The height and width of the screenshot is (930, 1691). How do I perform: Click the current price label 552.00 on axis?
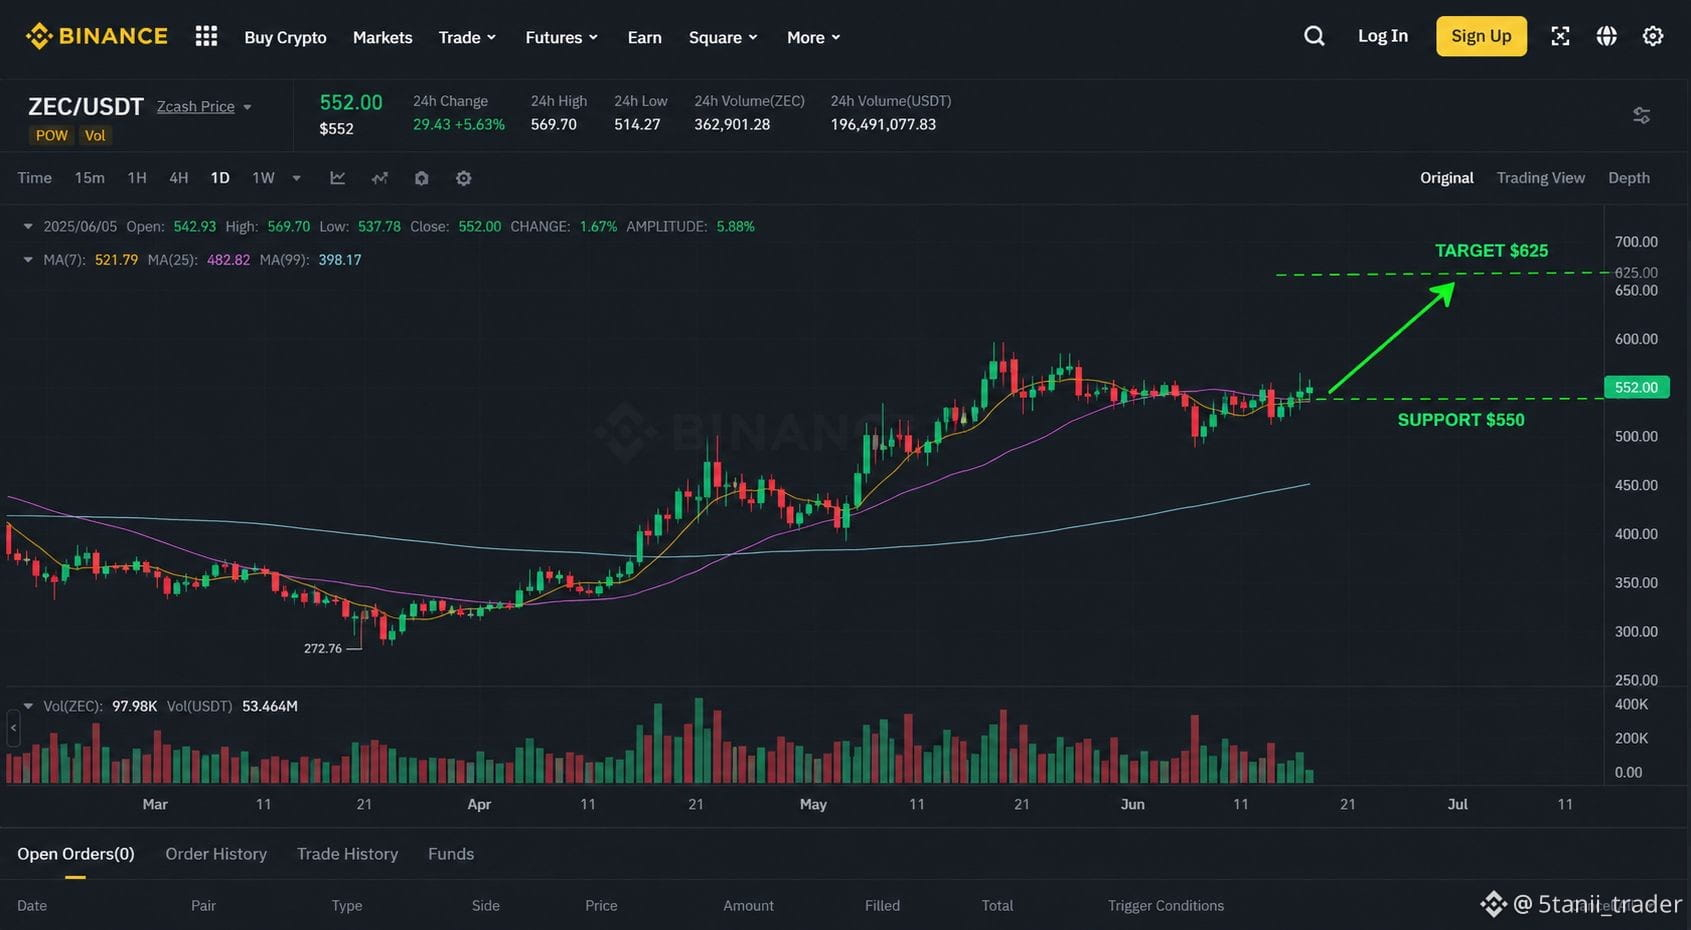1636,387
